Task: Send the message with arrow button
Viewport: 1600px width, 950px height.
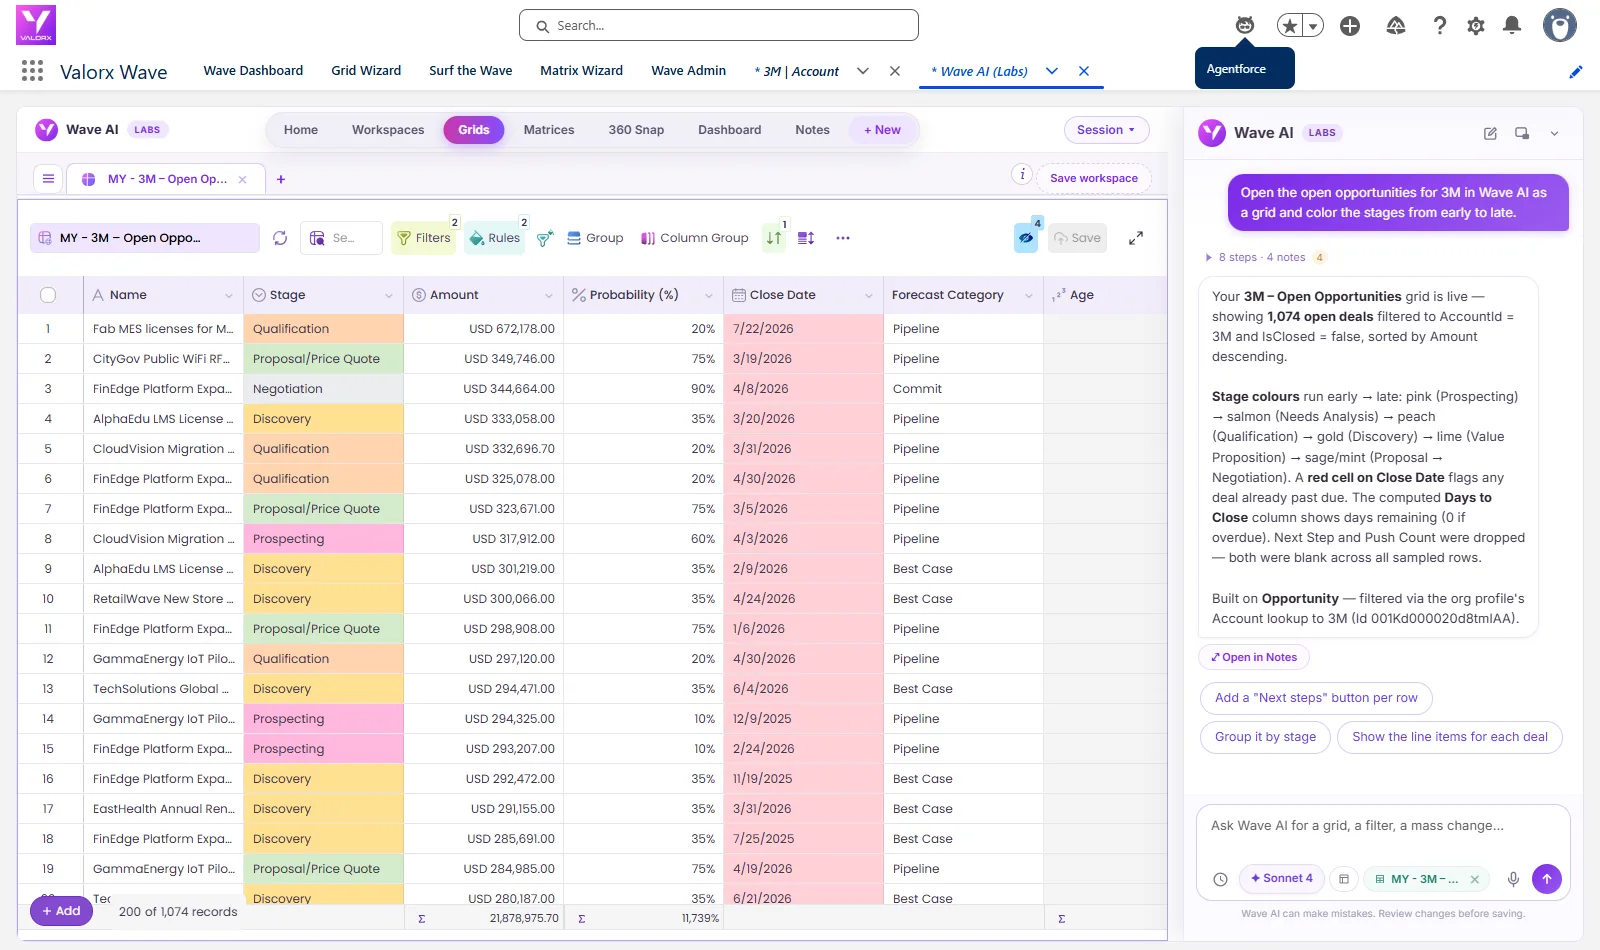Action: coord(1547,879)
